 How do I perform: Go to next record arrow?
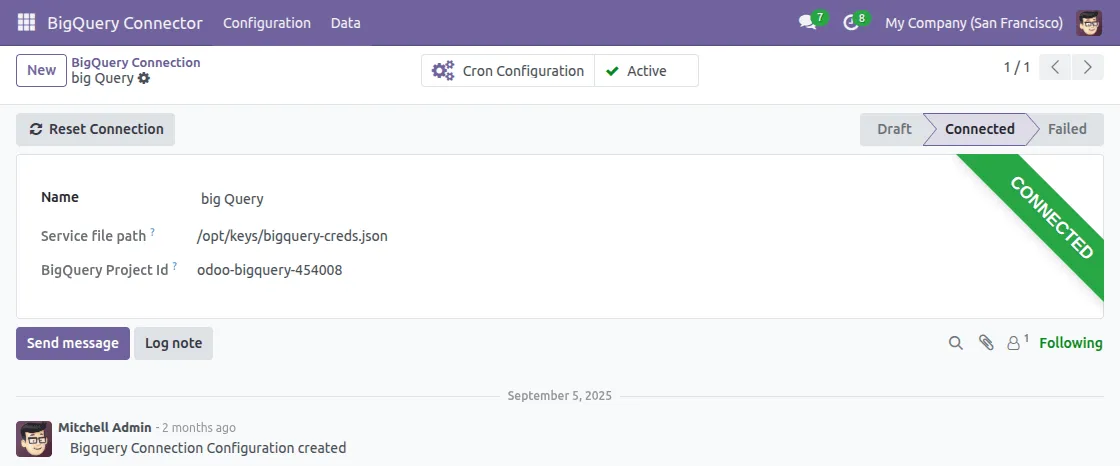(1086, 68)
